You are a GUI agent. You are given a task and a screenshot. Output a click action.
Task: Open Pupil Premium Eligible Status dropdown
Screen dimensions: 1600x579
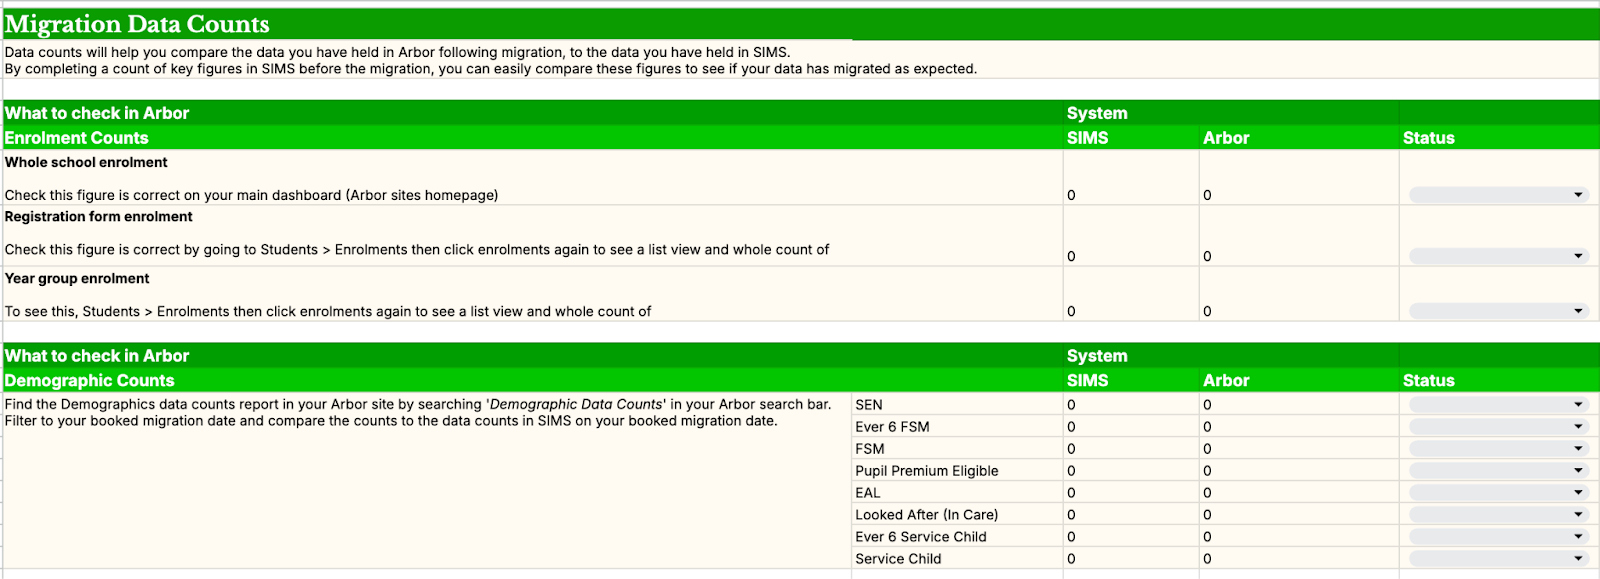(x=1497, y=471)
